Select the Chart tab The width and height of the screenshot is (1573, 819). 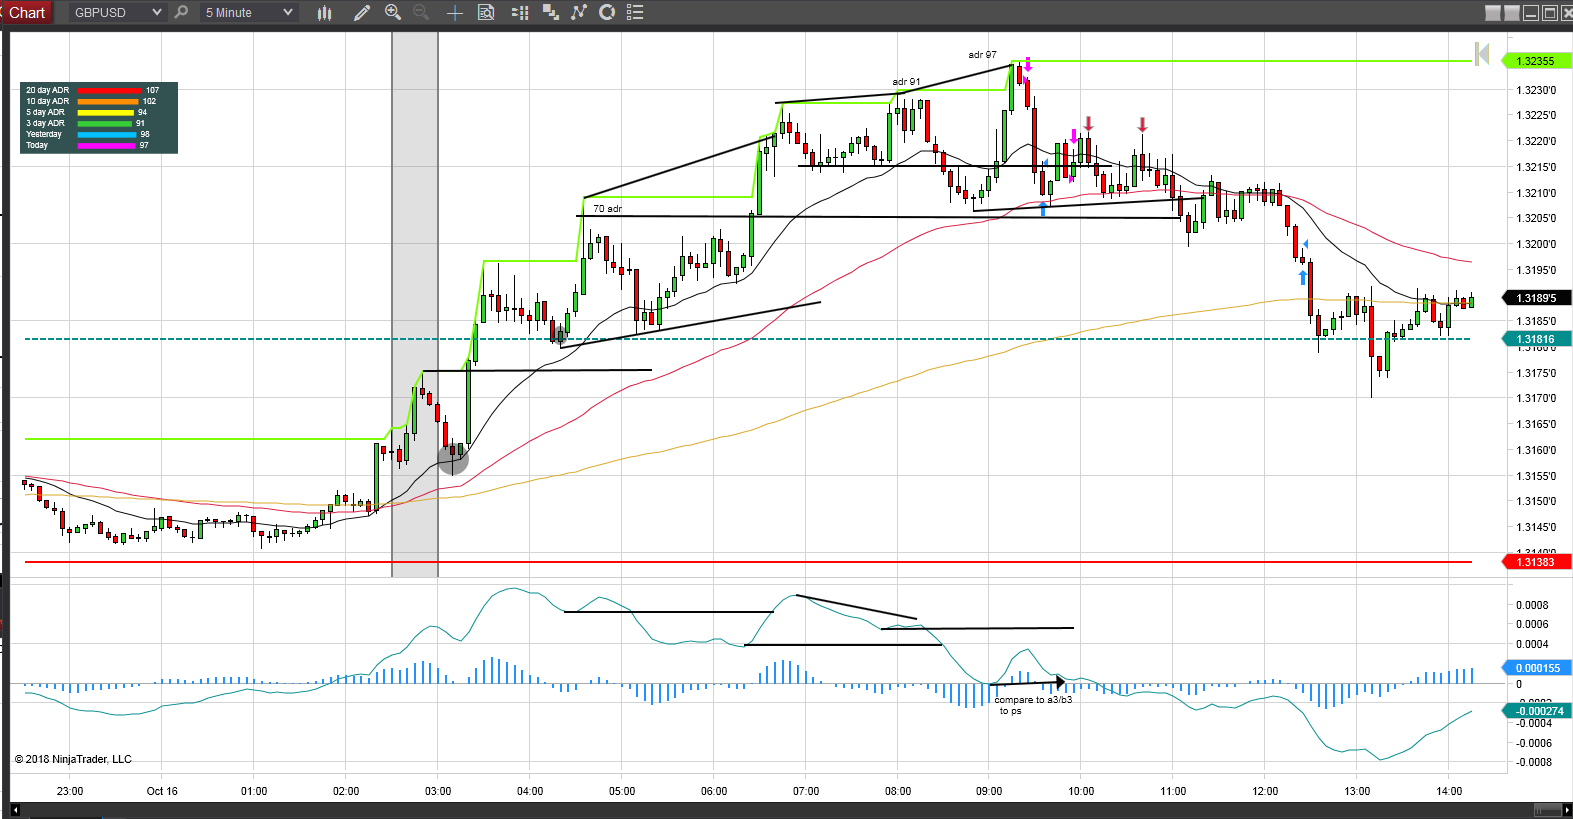click(x=27, y=12)
